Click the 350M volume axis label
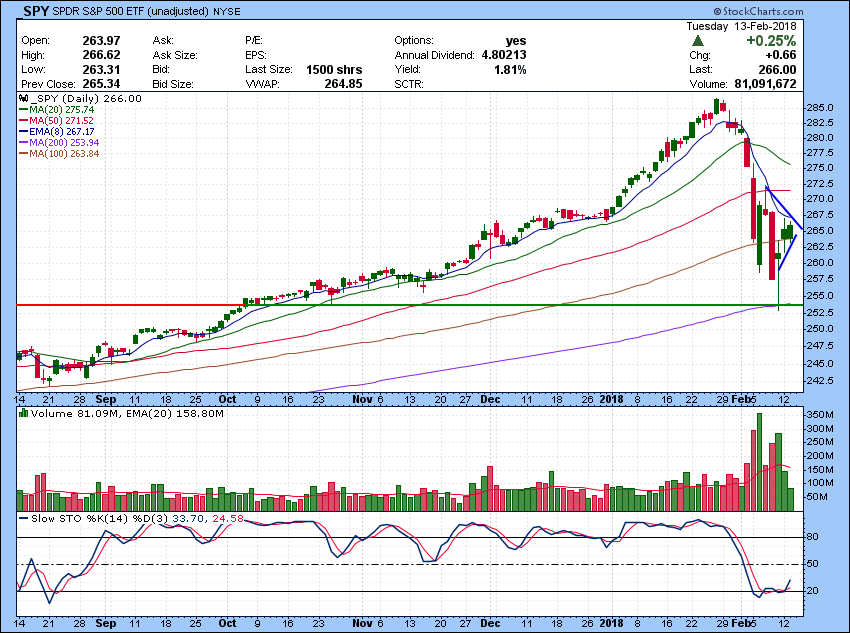850x633 pixels. (x=820, y=415)
